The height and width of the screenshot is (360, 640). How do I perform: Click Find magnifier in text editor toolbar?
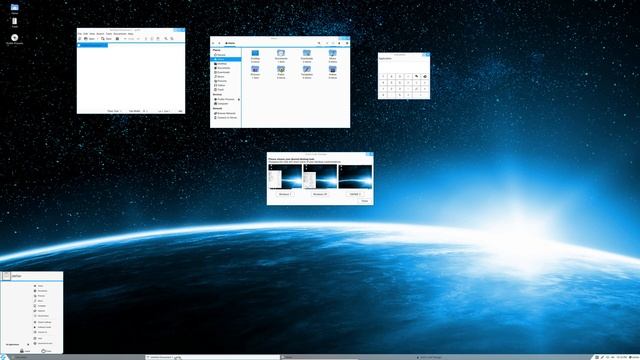click(166, 39)
